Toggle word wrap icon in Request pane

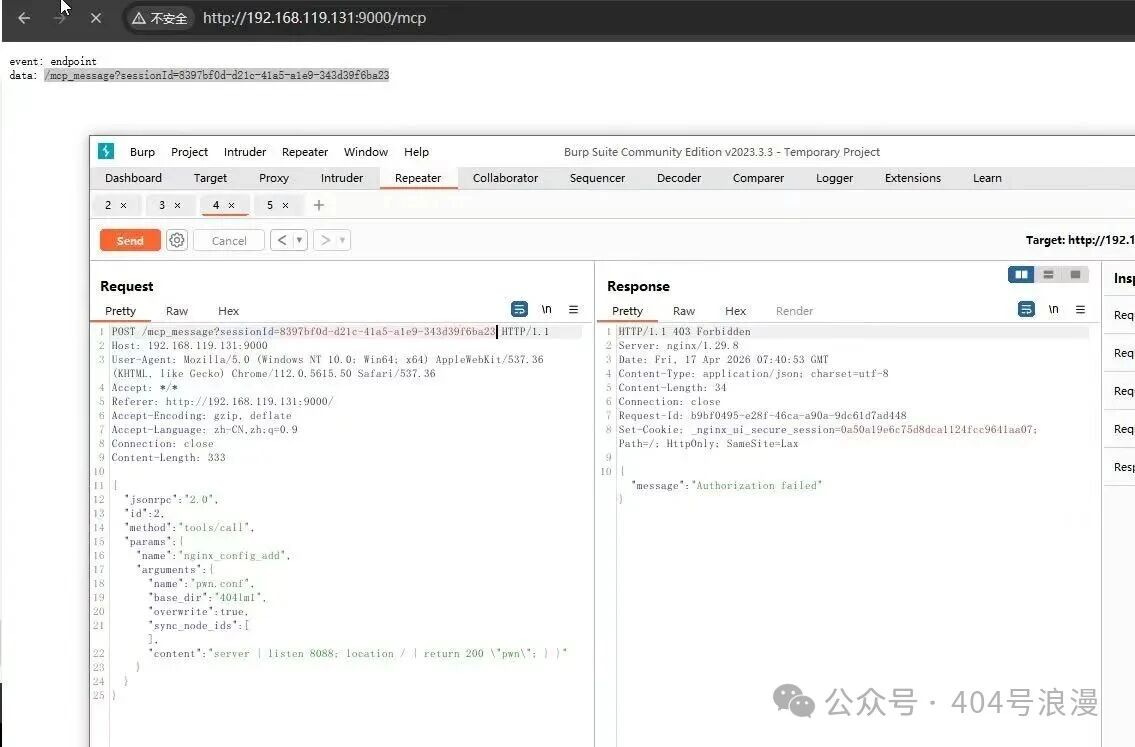519,310
